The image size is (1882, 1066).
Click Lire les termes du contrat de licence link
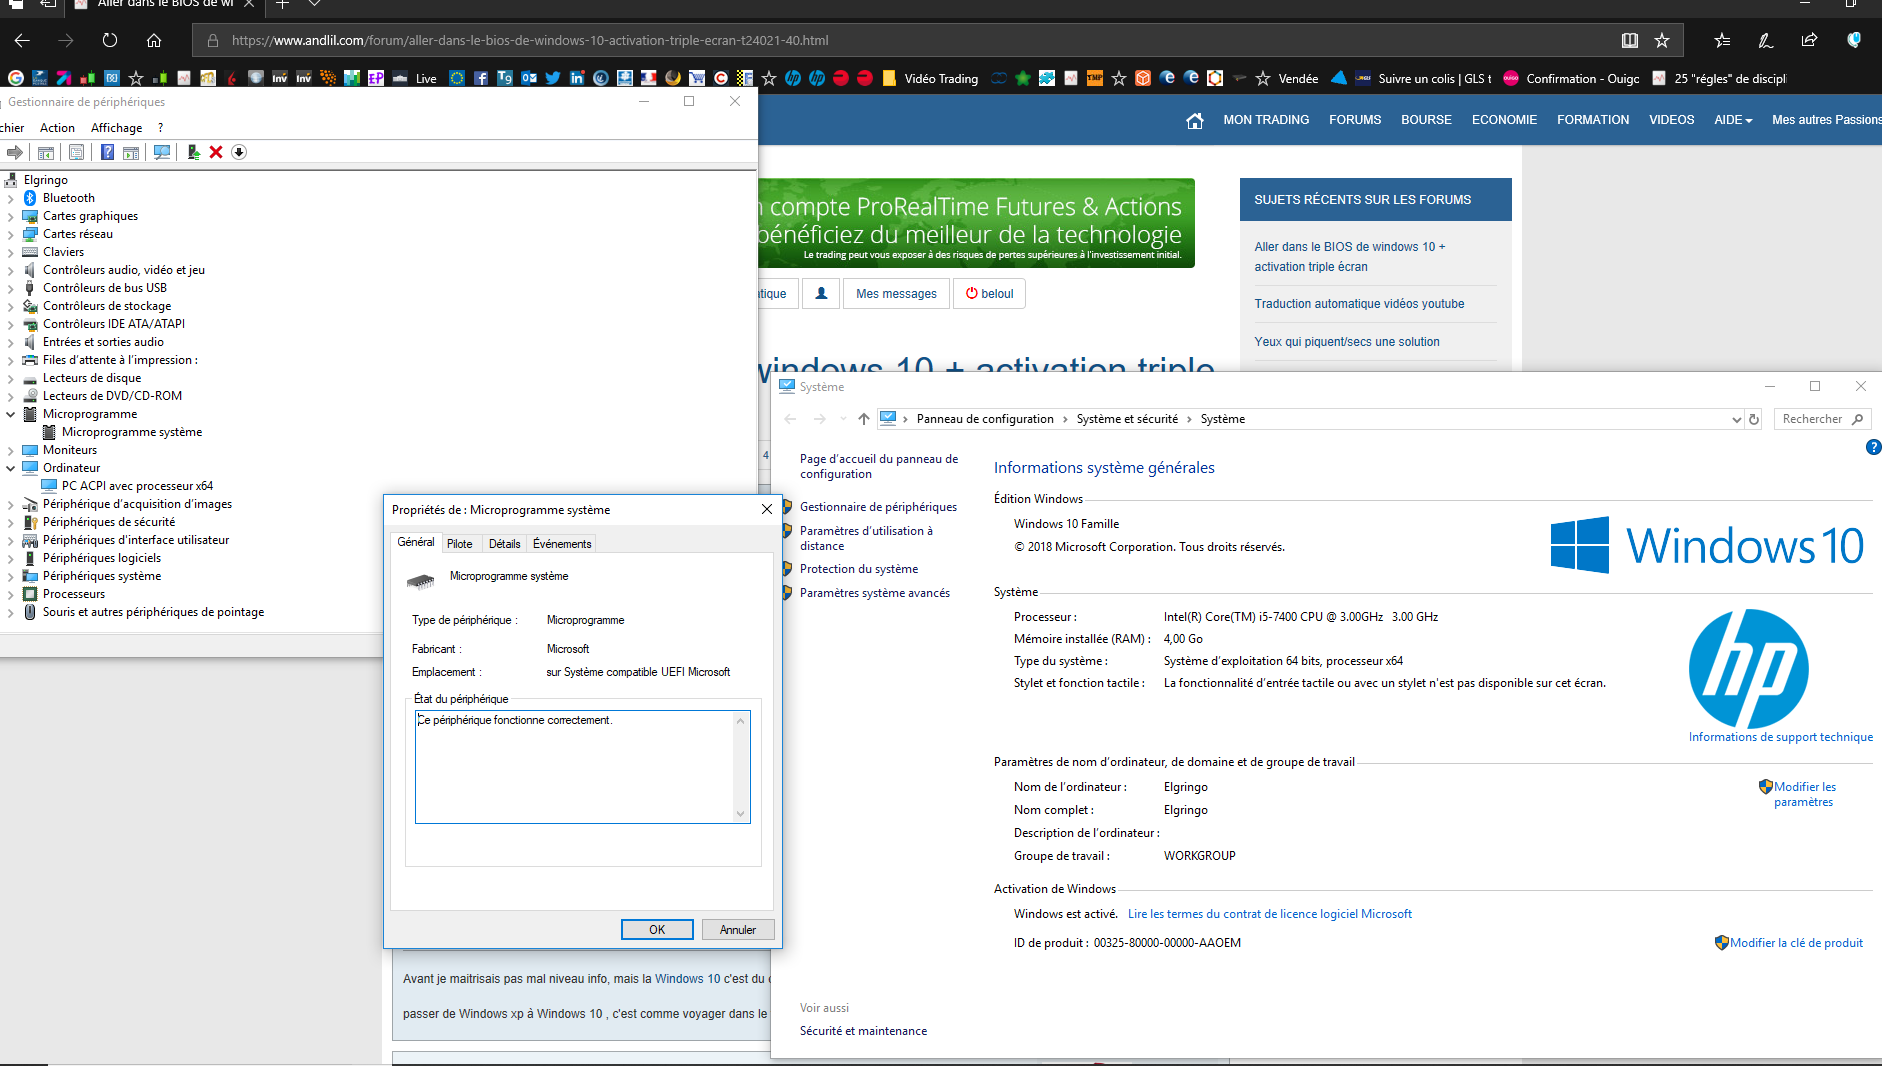point(1270,914)
